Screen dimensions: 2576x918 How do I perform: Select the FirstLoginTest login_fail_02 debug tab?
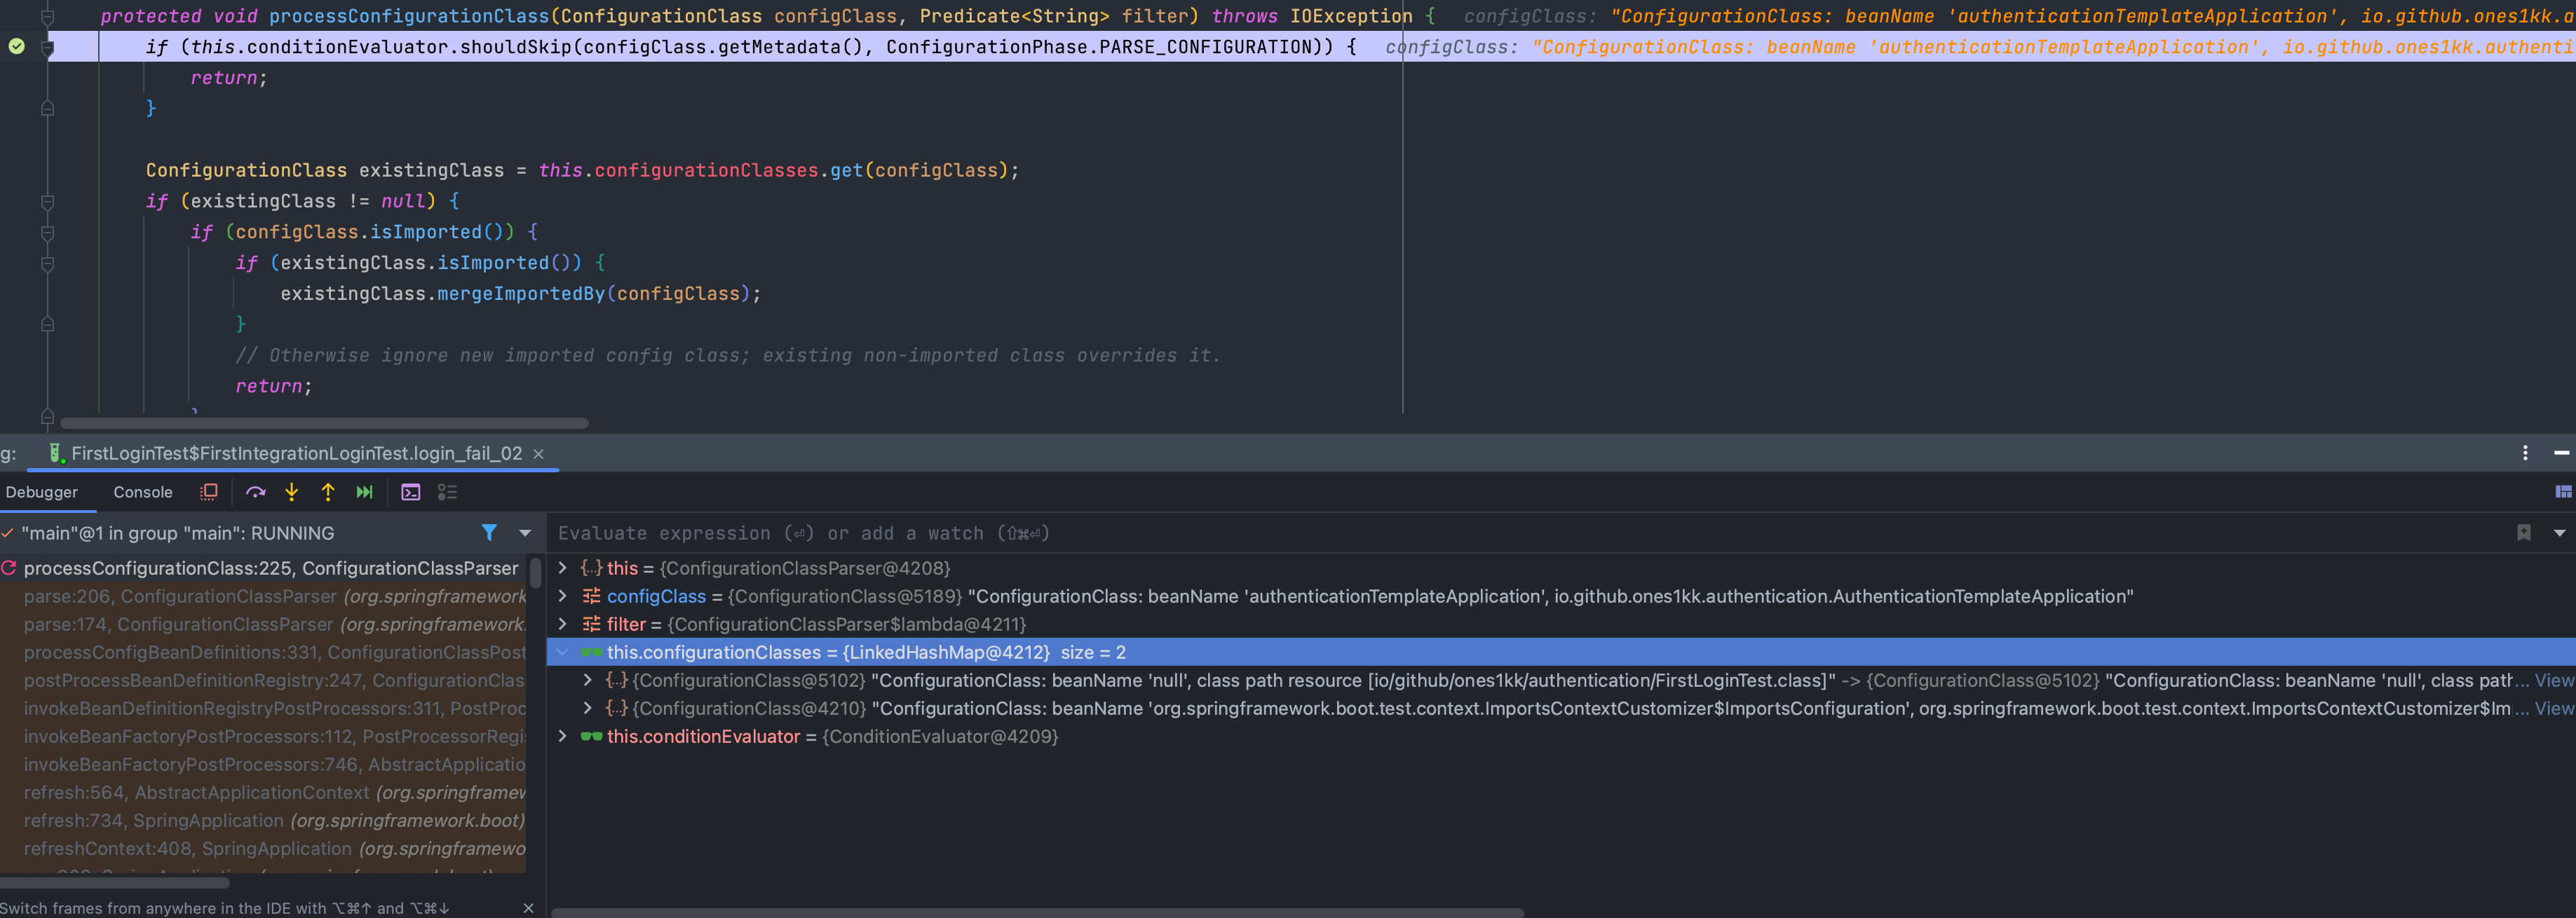[x=296, y=453]
